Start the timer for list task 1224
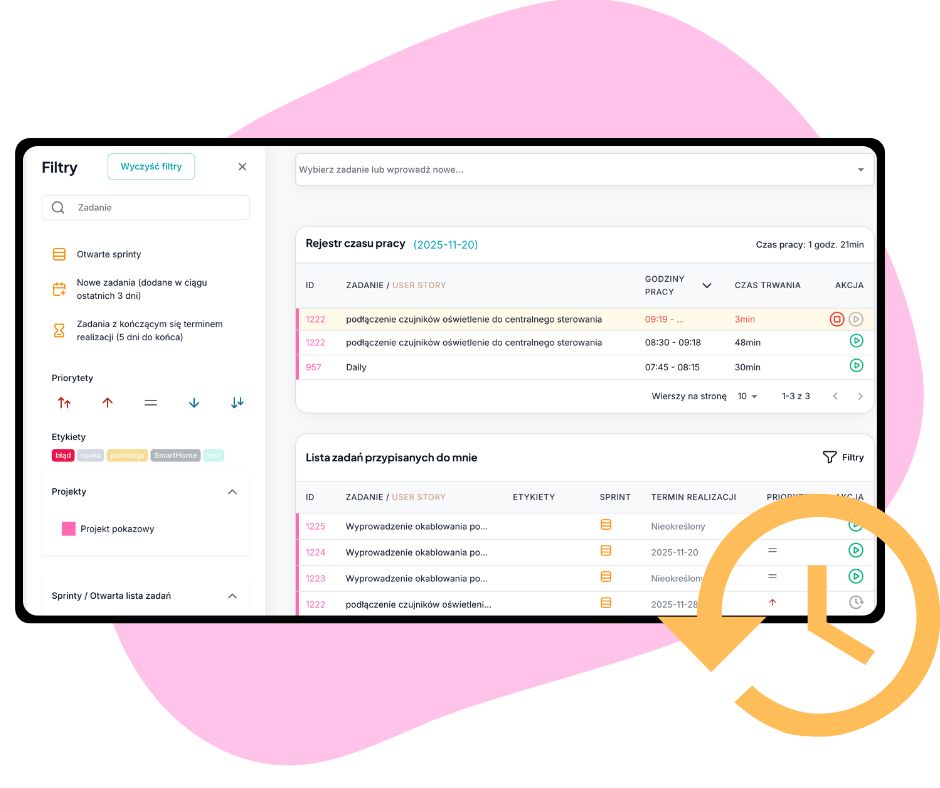This screenshot has height=788, width=940. click(855, 550)
